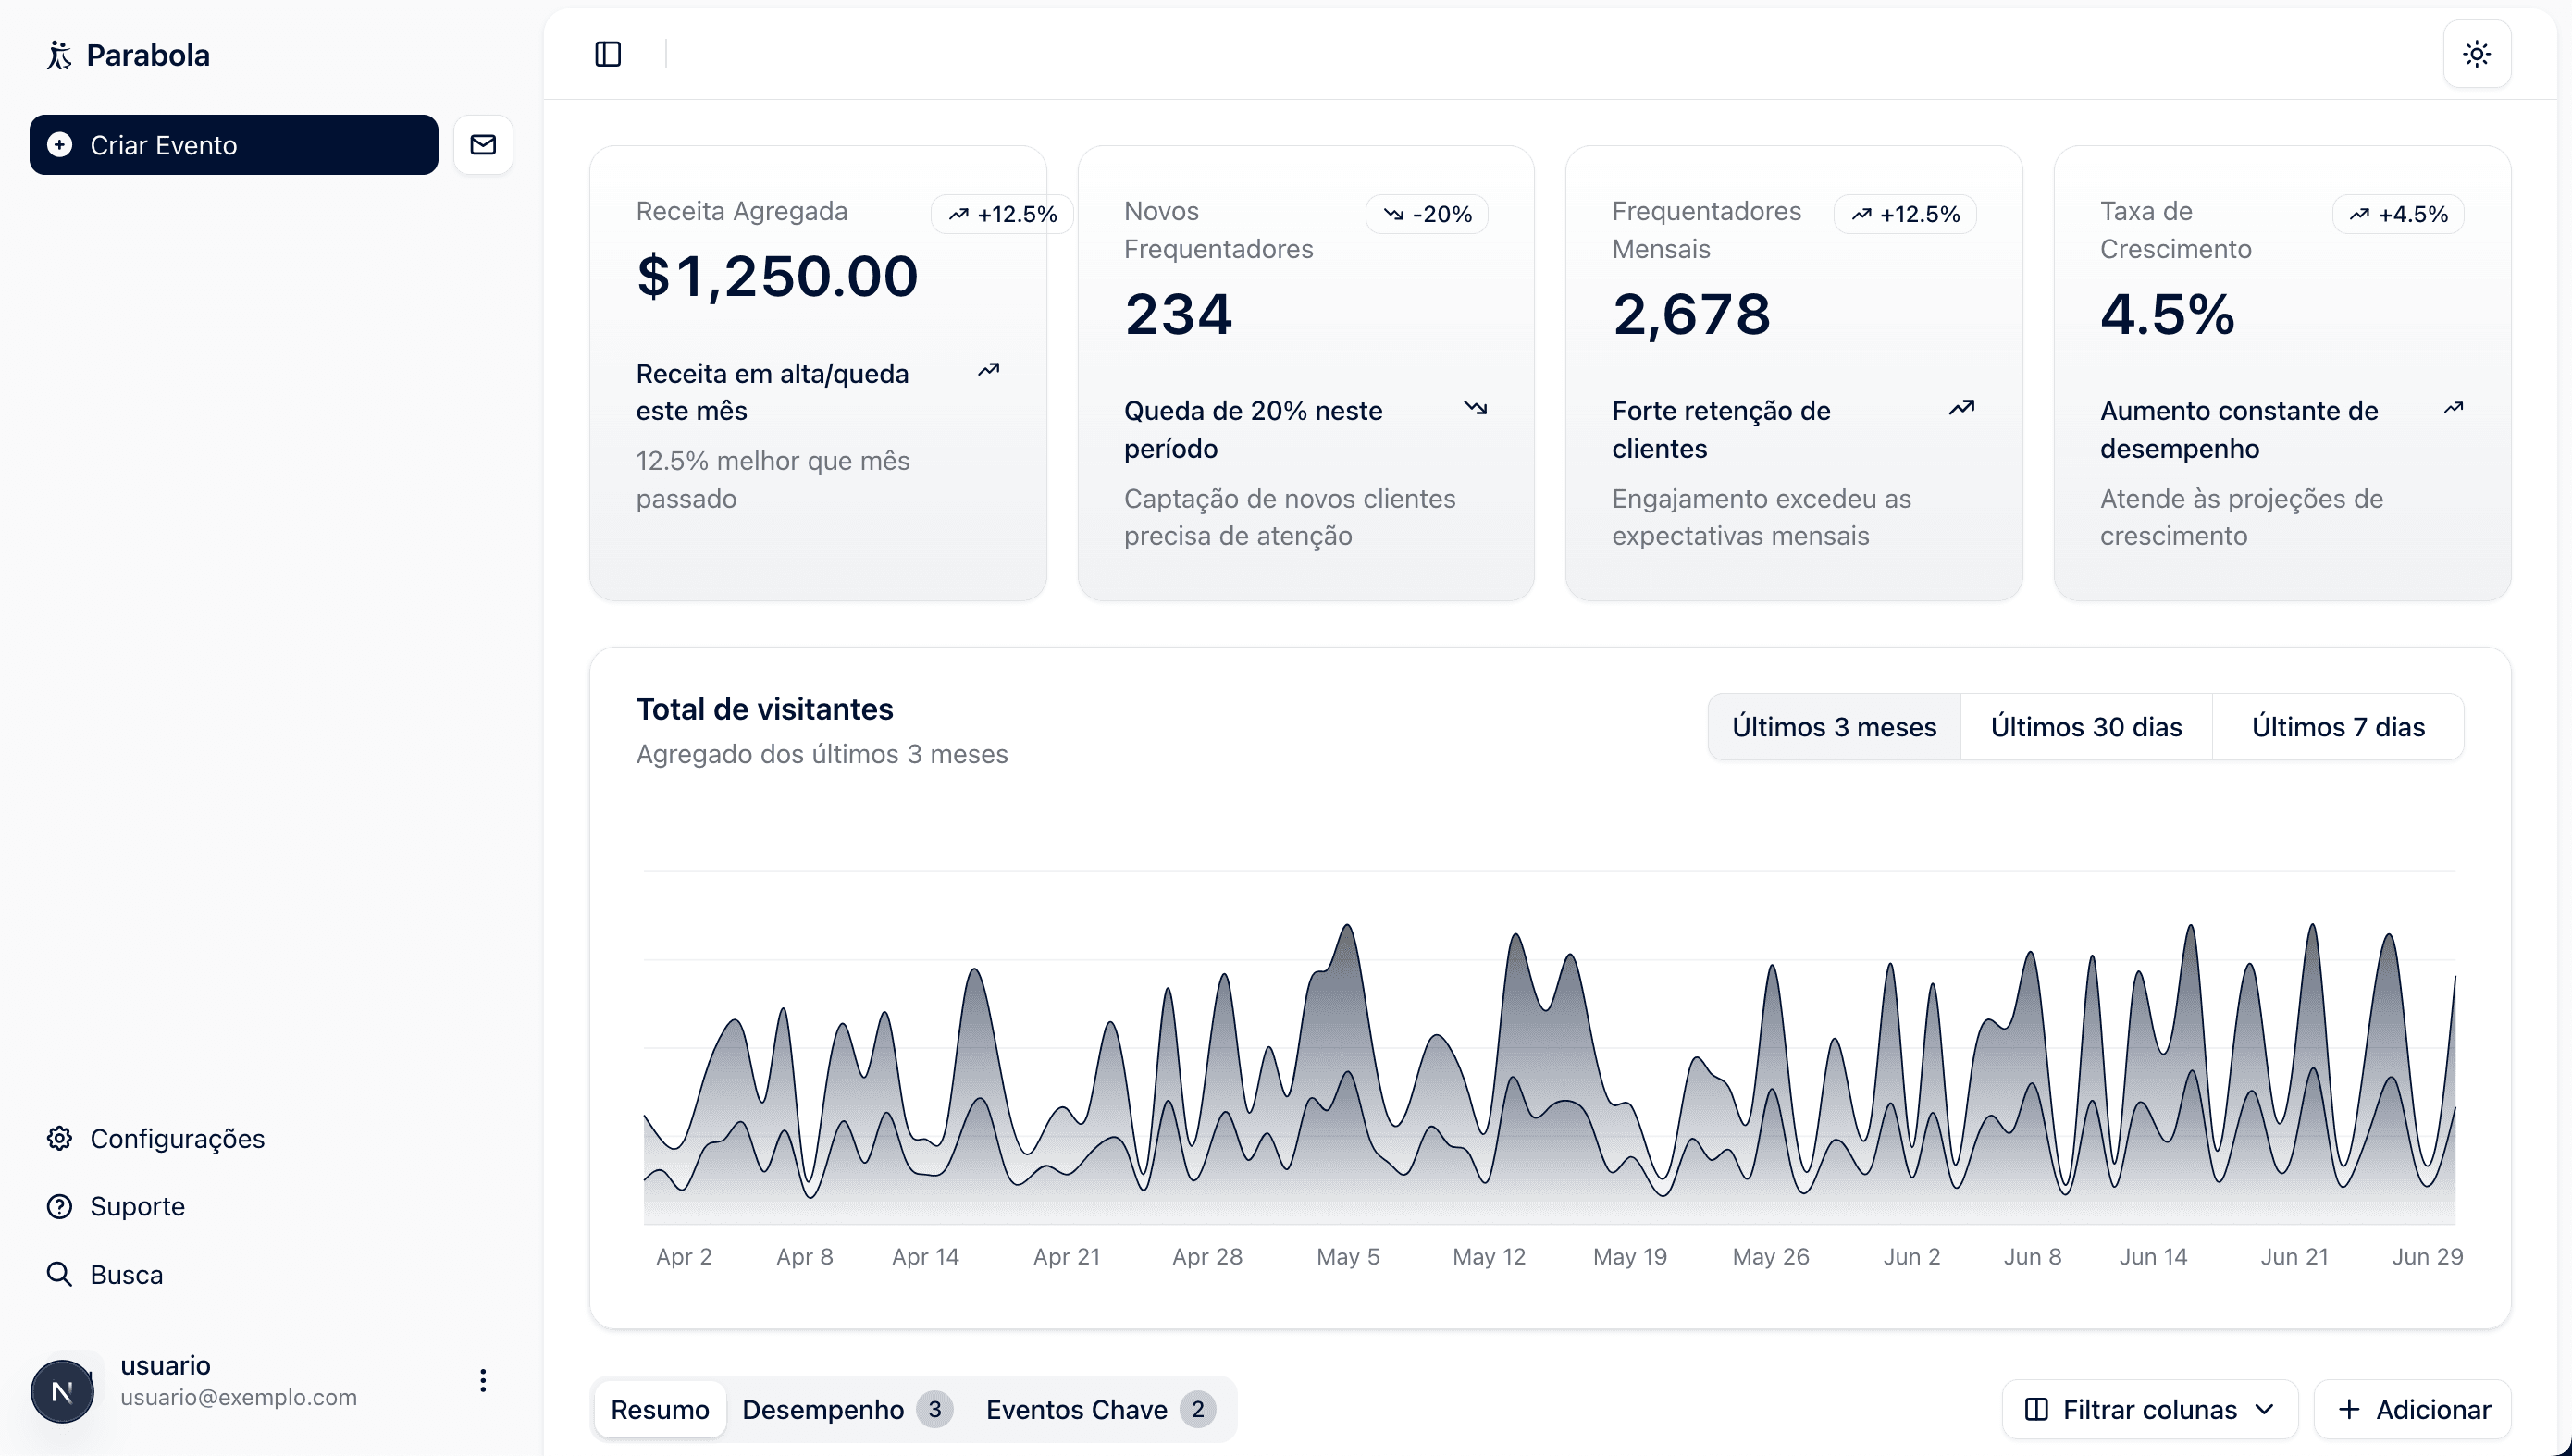Select the Últimos 30 dias range
2572x1456 pixels.
[2086, 727]
